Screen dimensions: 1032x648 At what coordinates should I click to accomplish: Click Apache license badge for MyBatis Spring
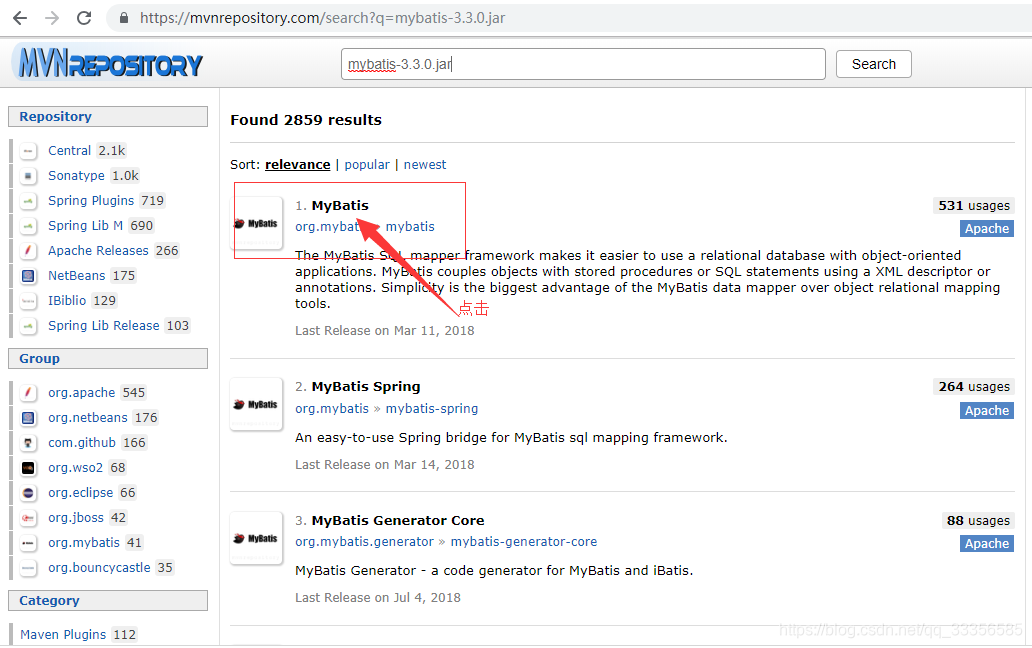pos(987,411)
